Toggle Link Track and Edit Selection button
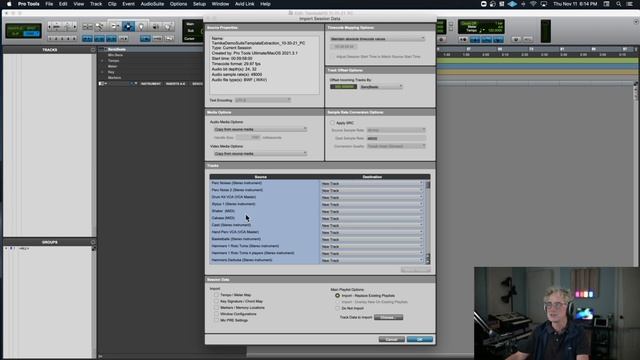The height and width of the screenshot is (360, 640). coord(111,39)
